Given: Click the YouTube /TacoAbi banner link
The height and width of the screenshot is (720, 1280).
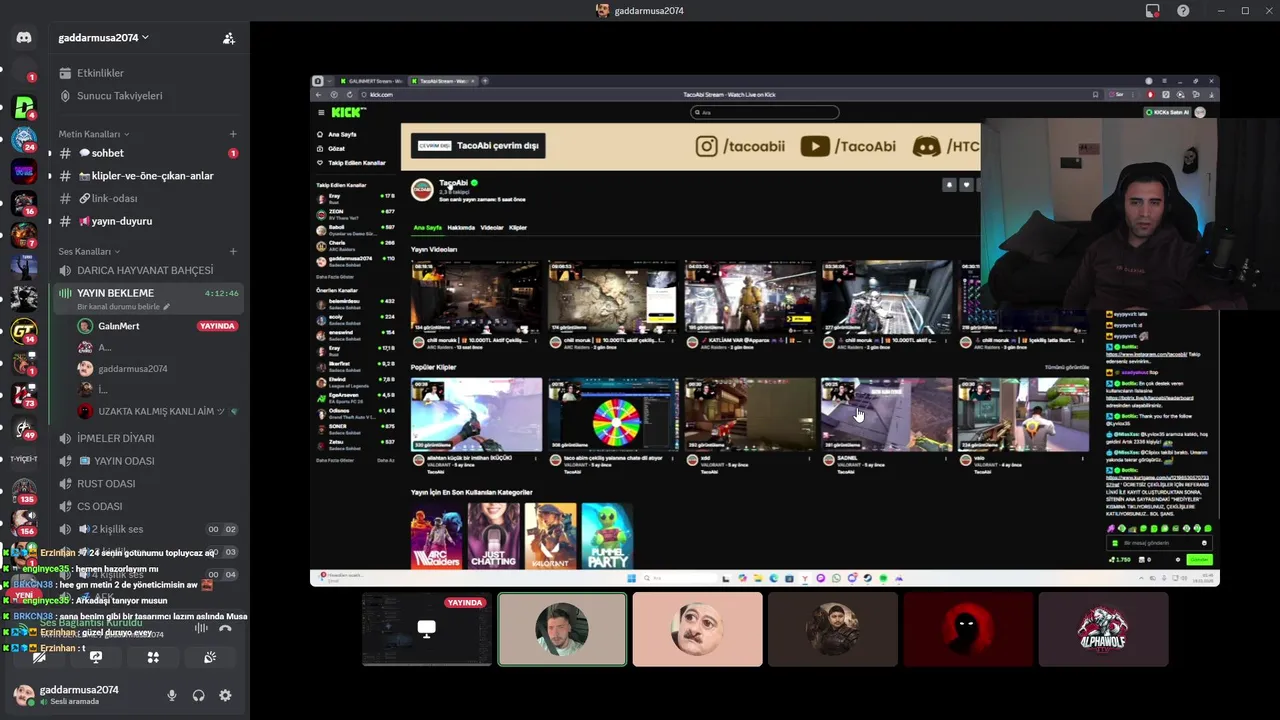Looking at the screenshot, I should click(847, 146).
